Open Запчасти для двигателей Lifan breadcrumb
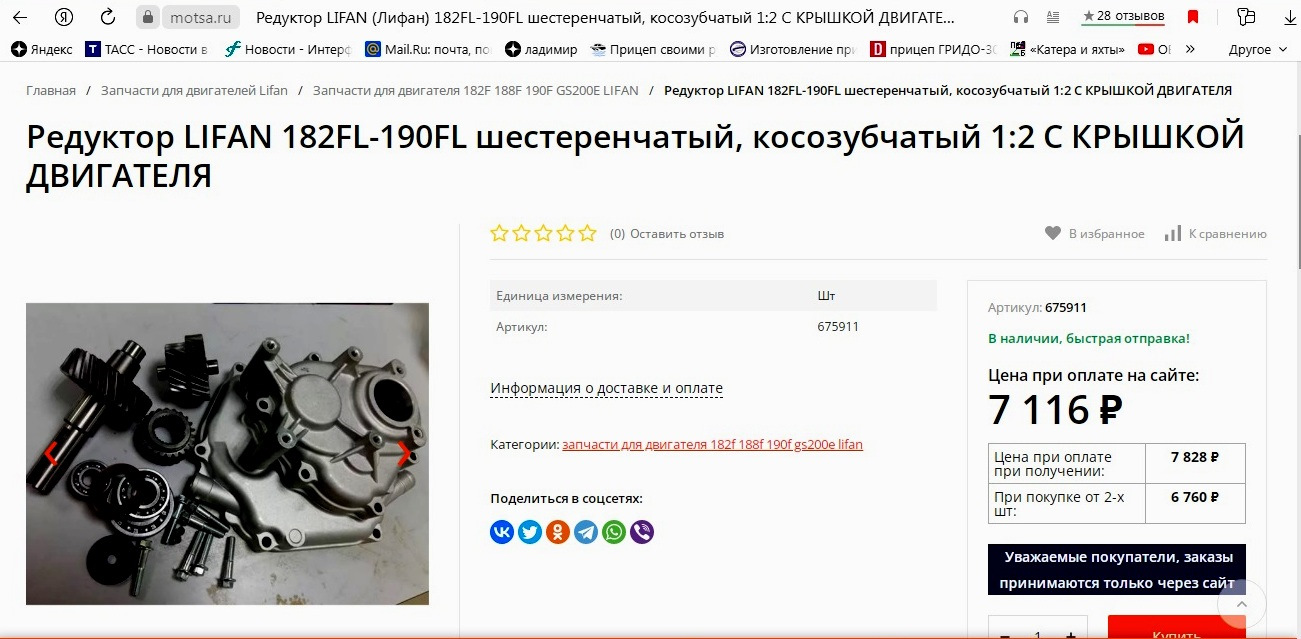 click(194, 90)
